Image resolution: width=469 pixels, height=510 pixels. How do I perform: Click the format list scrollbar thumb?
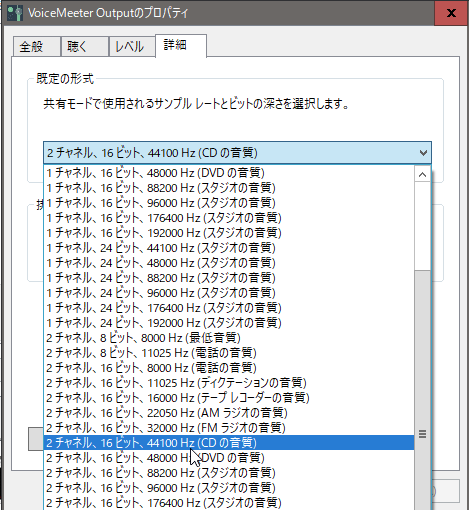tap(423, 390)
